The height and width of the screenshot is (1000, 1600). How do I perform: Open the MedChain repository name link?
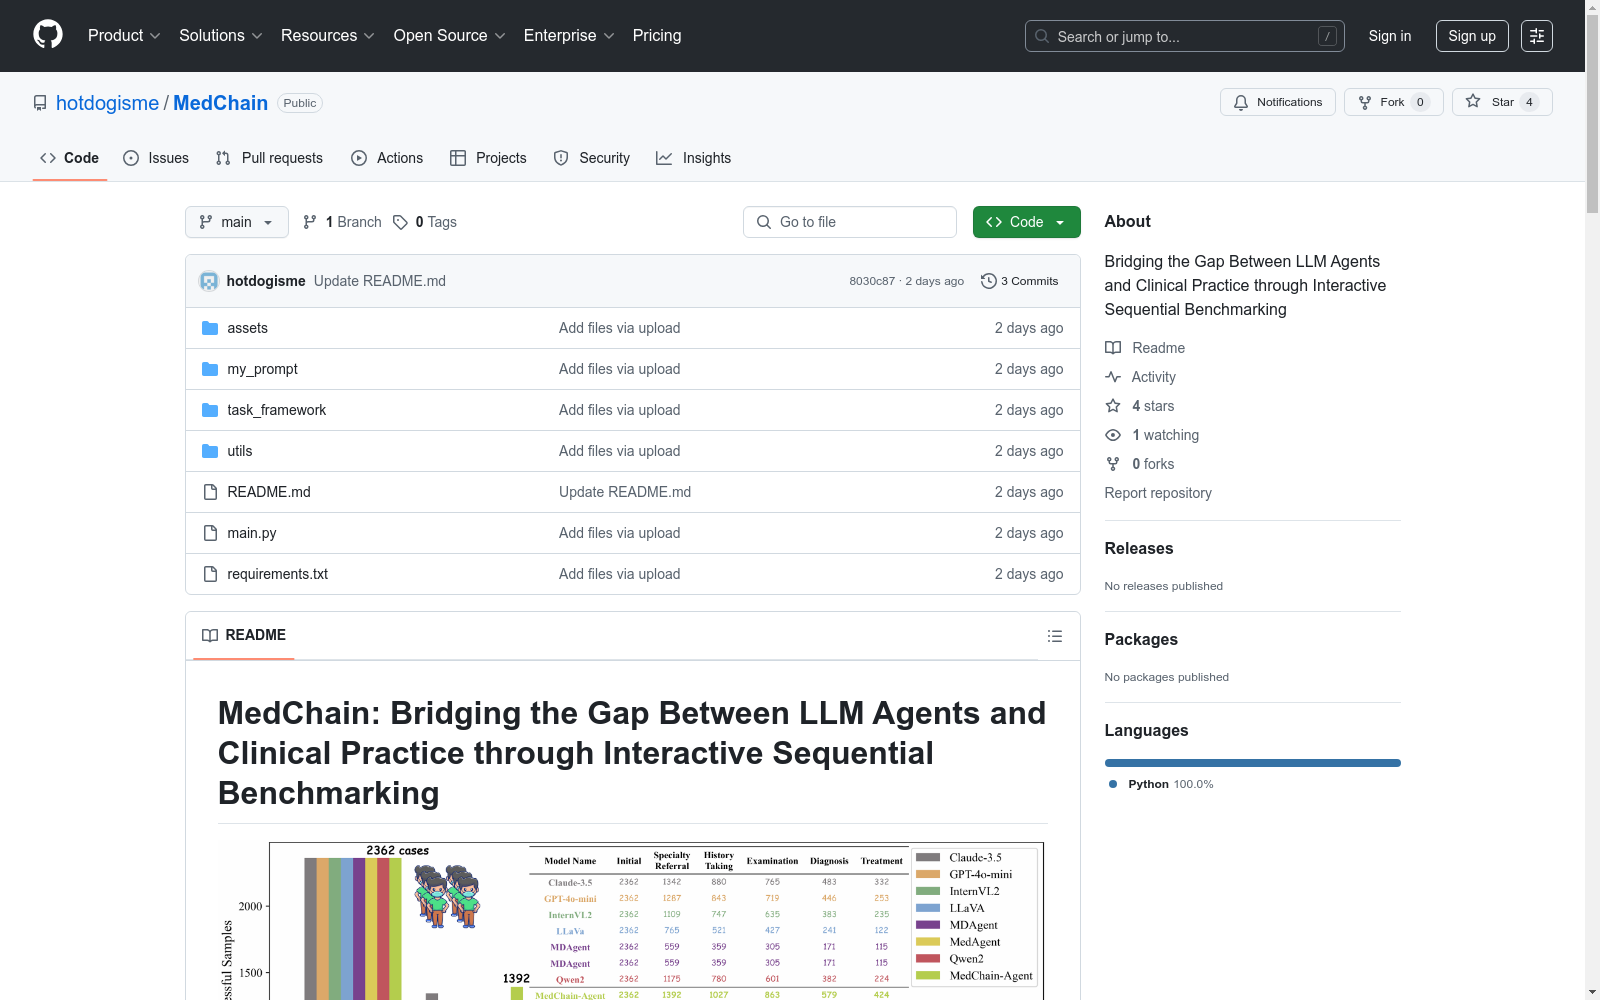(x=221, y=103)
